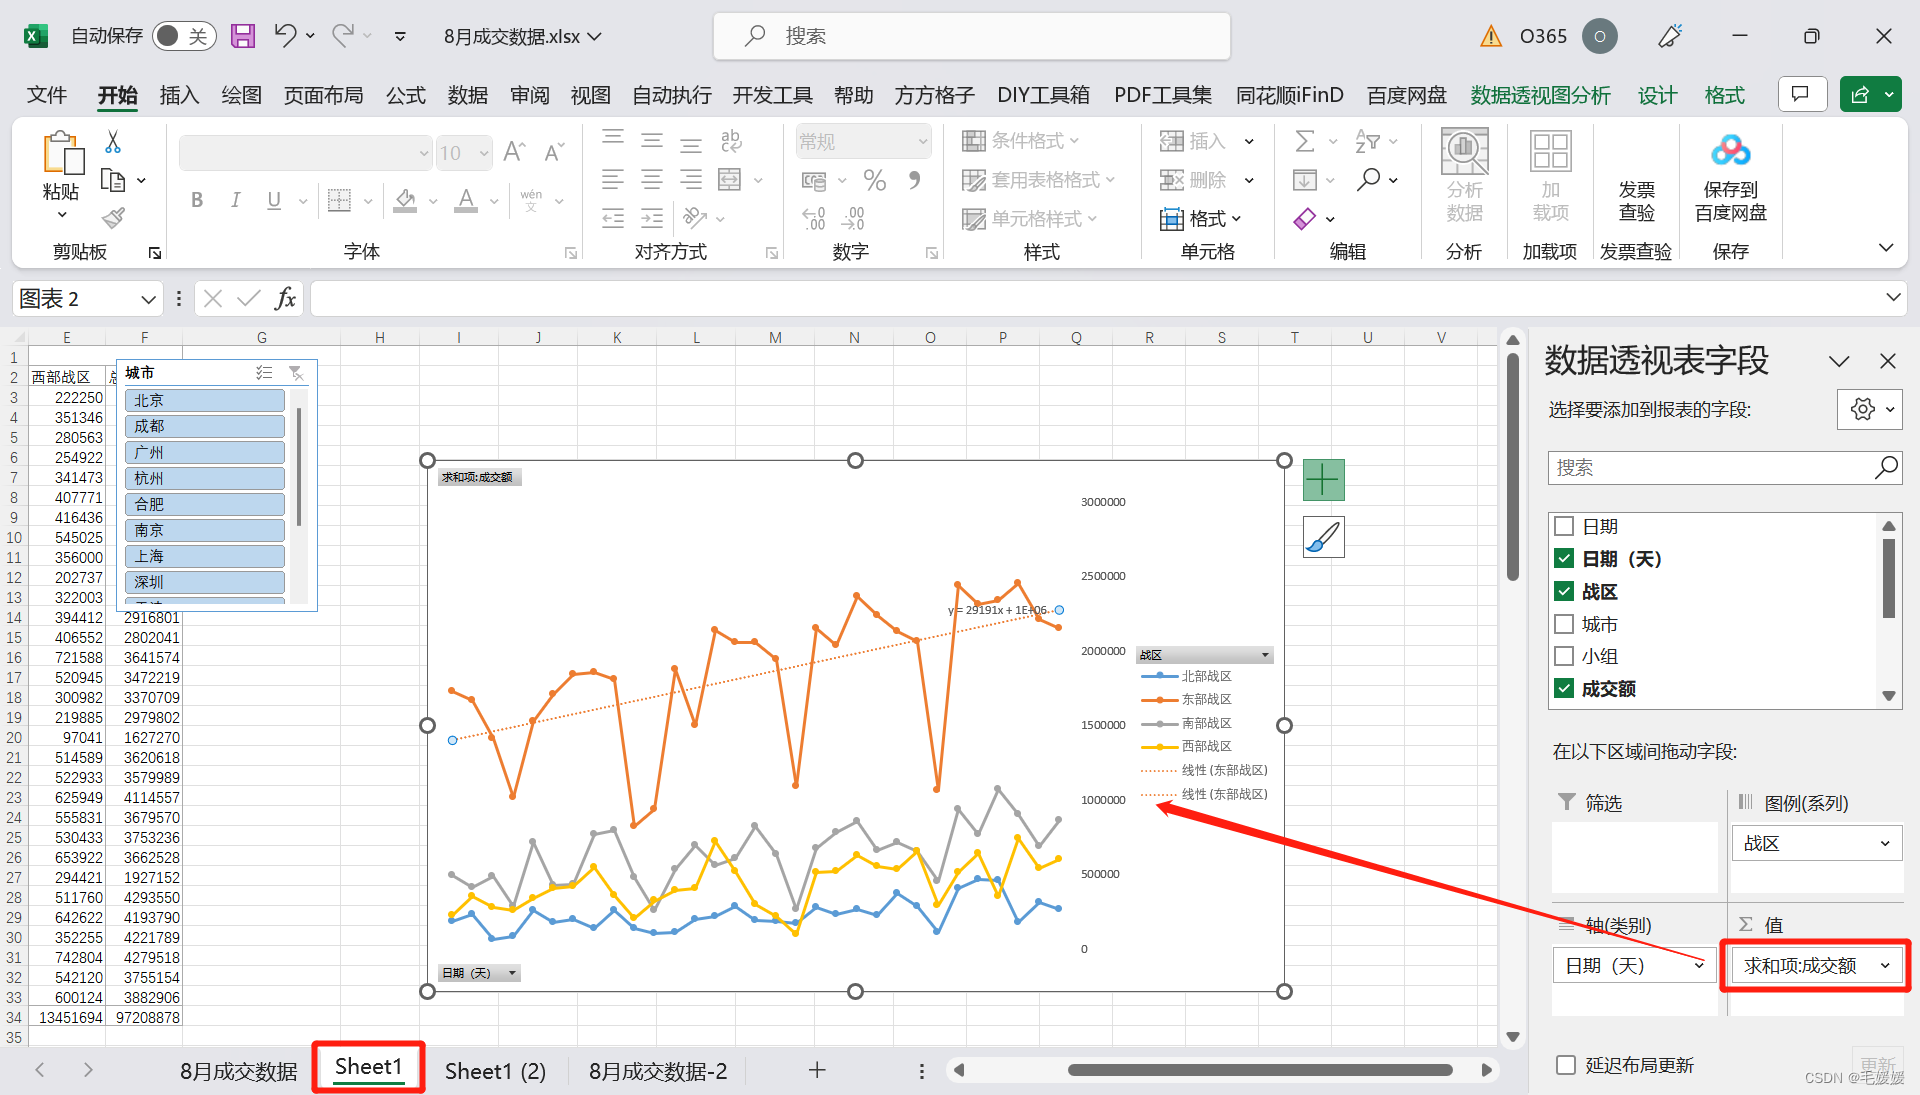This screenshot has height=1095, width=1920.
Task: Expand the formula bar chevron
Action: (1893, 298)
